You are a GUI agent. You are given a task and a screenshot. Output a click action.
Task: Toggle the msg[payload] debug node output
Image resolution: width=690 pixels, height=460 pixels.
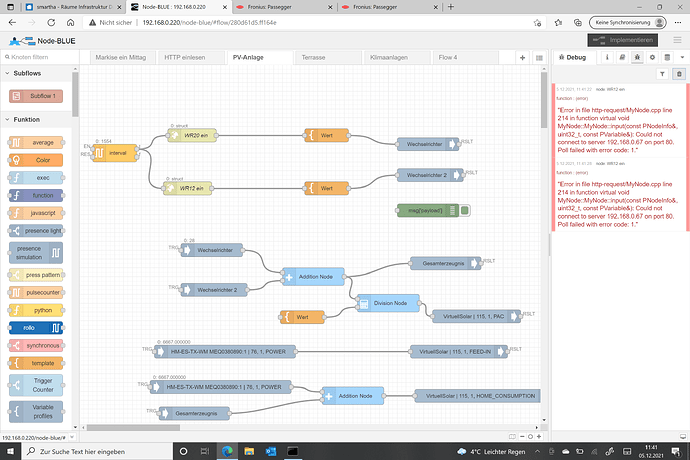click(465, 210)
